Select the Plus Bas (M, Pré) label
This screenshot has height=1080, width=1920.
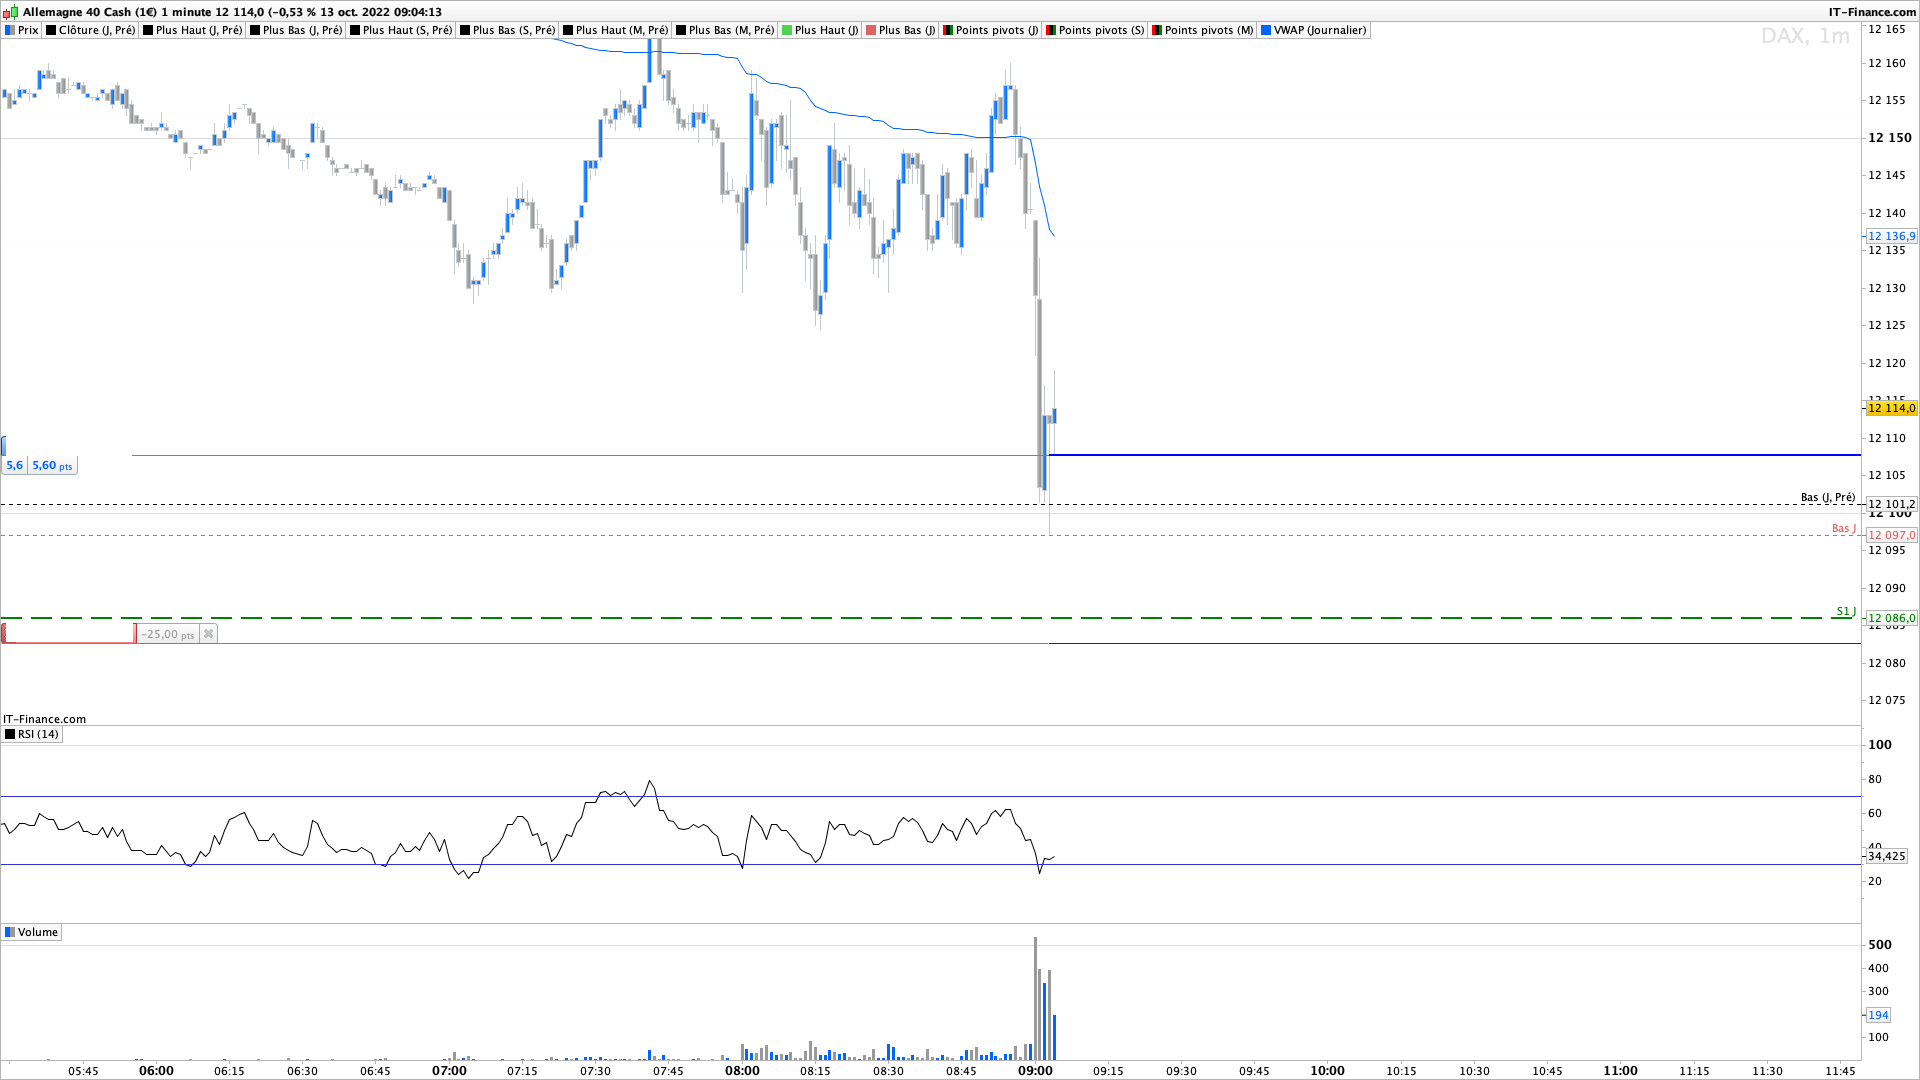pos(731,30)
